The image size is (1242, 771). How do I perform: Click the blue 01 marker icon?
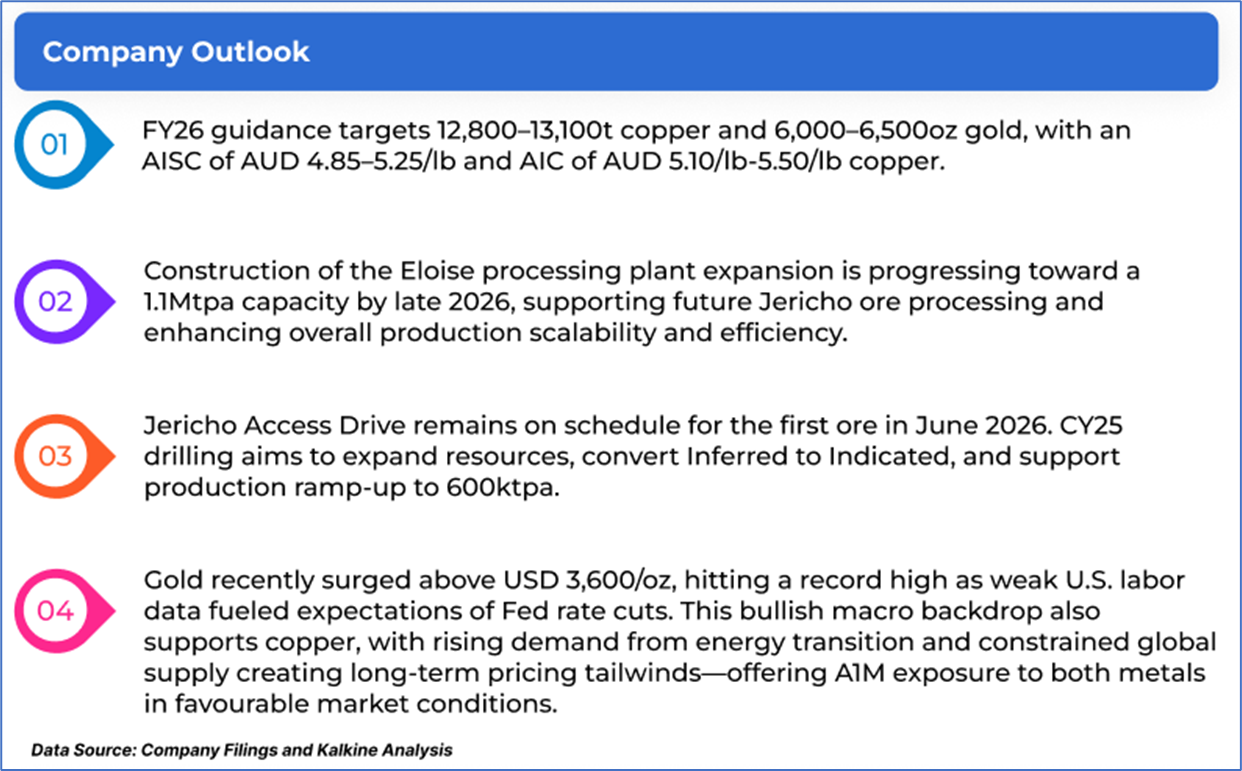(56, 146)
